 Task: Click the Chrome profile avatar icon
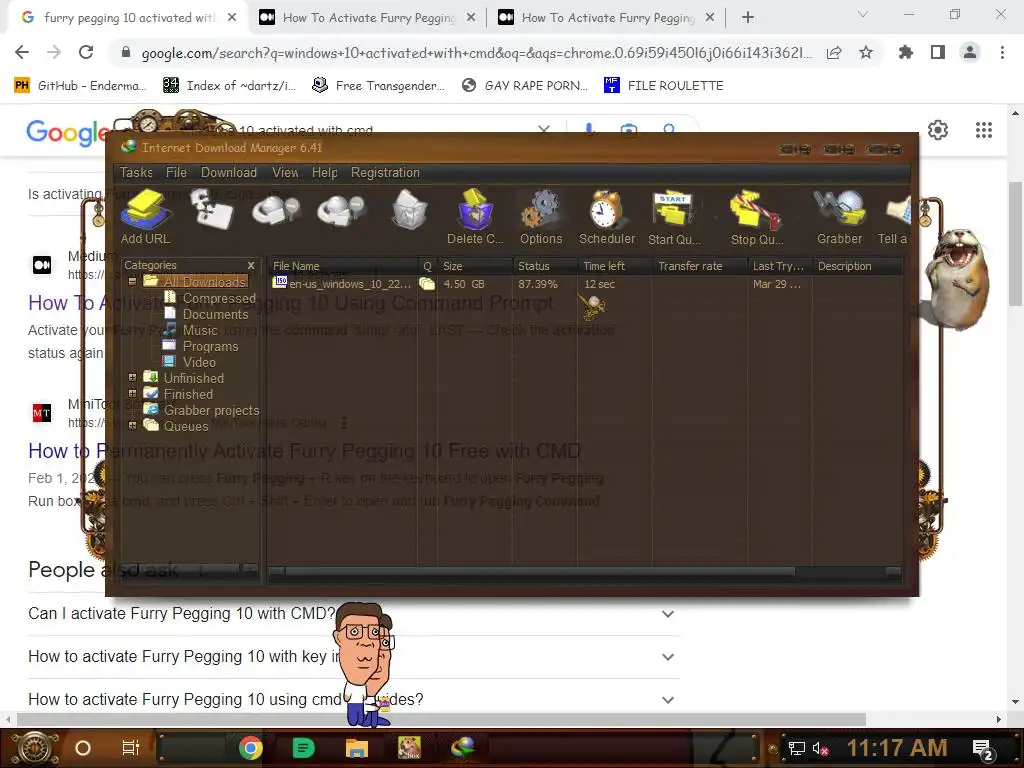click(970, 52)
